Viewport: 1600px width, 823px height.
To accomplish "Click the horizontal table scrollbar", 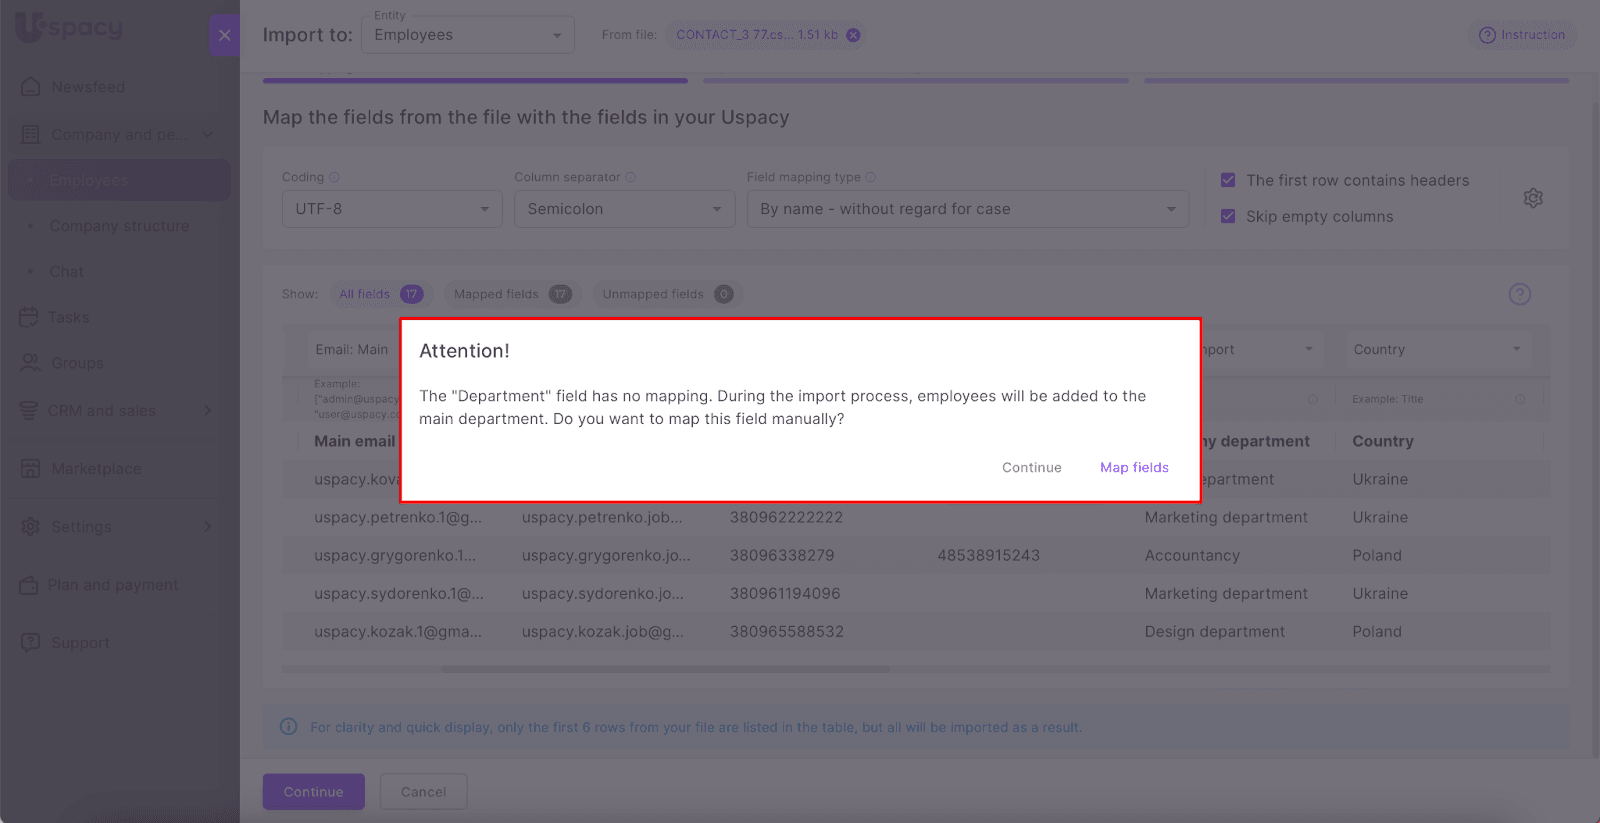I will (x=665, y=669).
